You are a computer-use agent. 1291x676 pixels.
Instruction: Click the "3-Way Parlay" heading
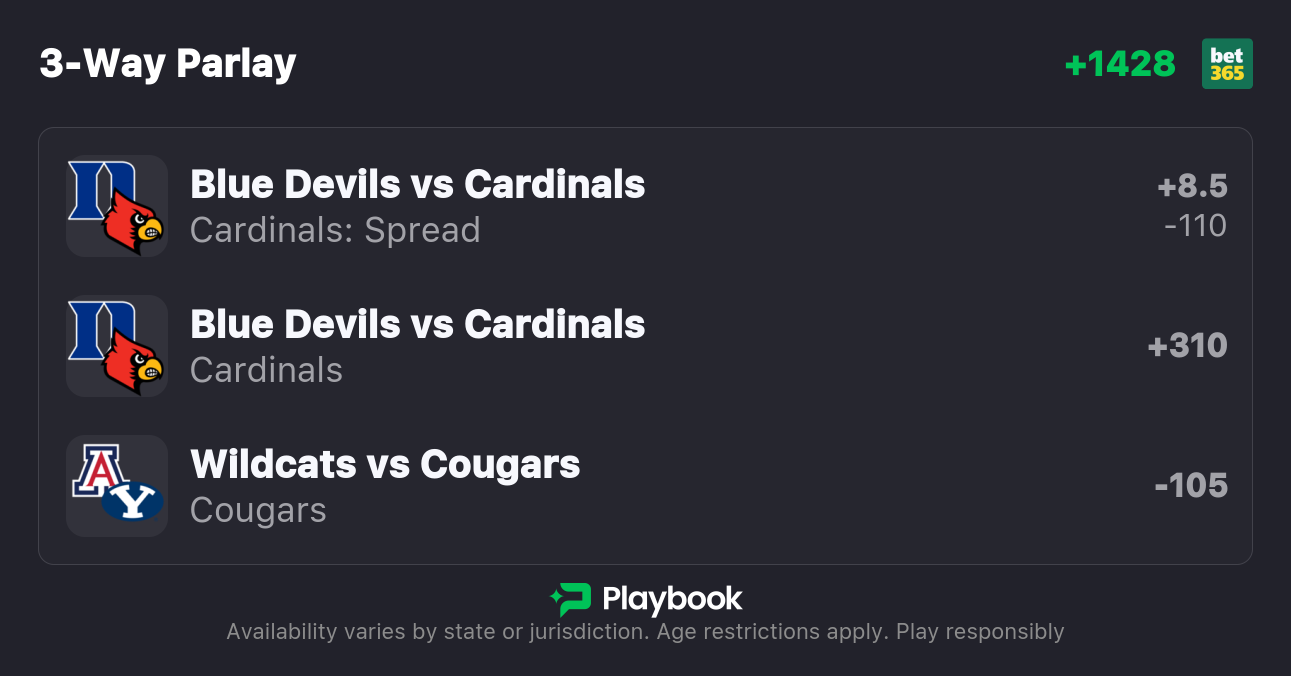coord(168,64)
